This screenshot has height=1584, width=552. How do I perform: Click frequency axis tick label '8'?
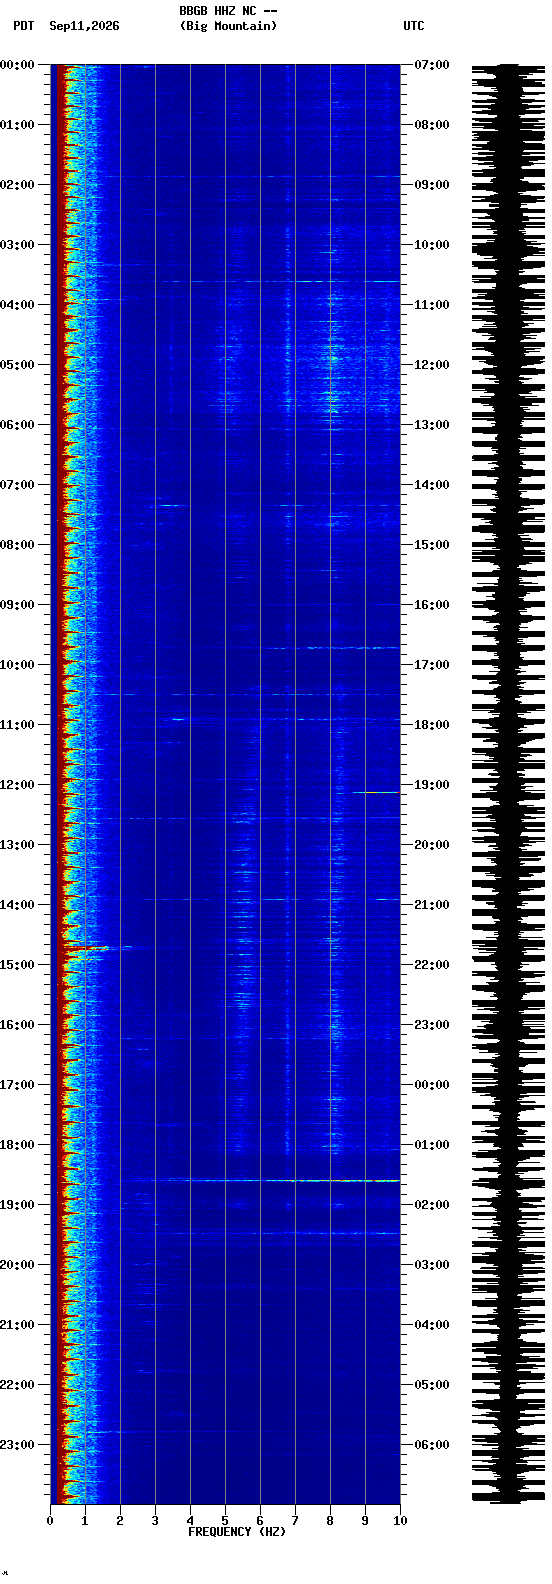click(330, 1521)
